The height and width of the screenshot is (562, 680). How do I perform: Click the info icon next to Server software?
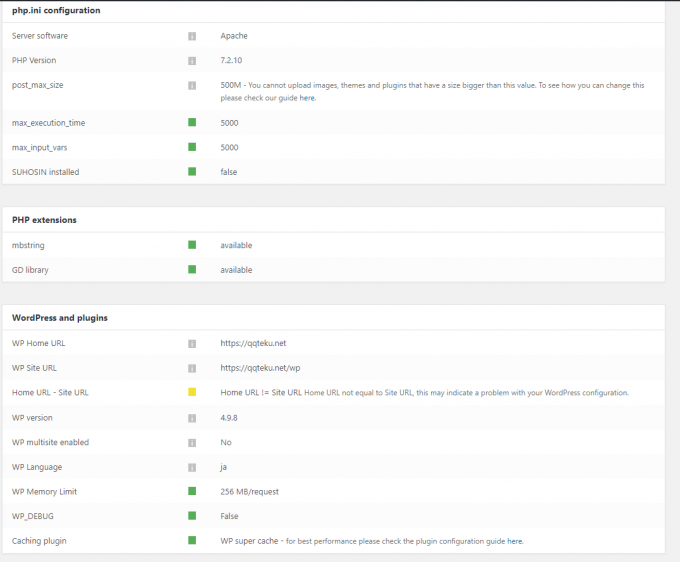(192, 36)
